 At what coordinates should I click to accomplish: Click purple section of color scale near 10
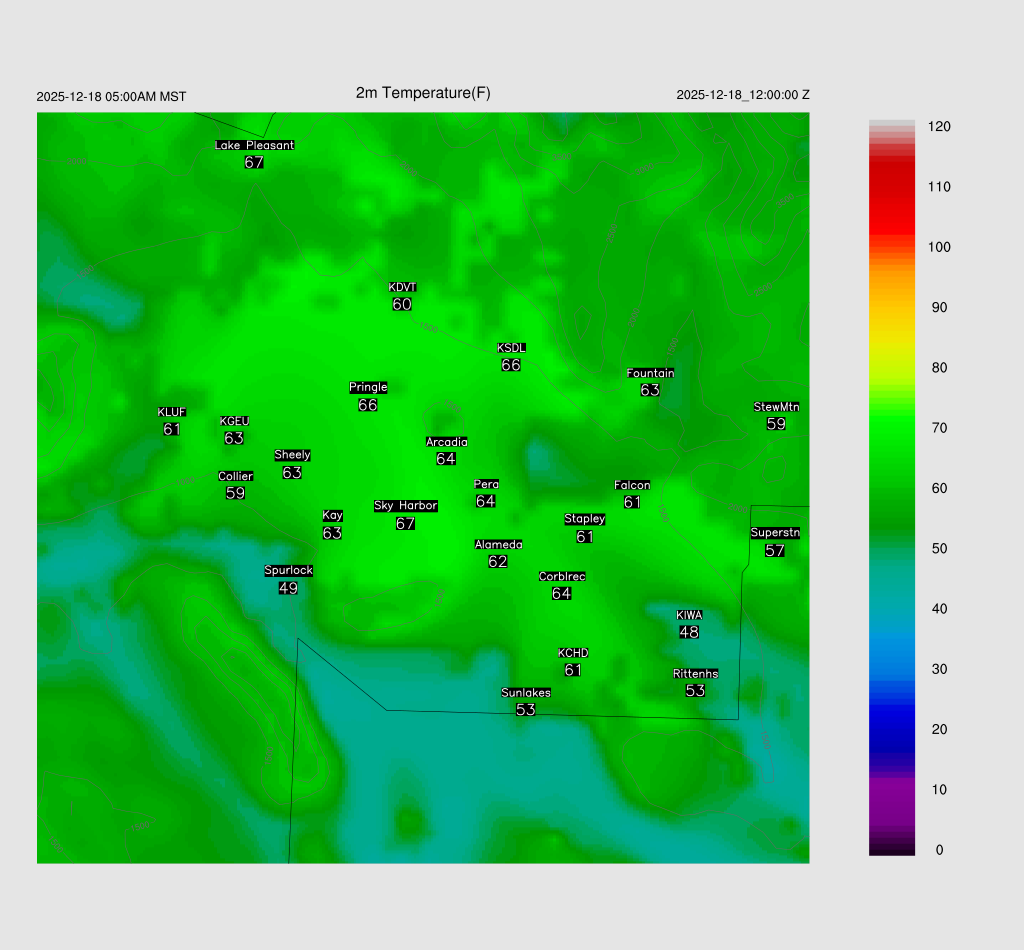pos(892,790)
